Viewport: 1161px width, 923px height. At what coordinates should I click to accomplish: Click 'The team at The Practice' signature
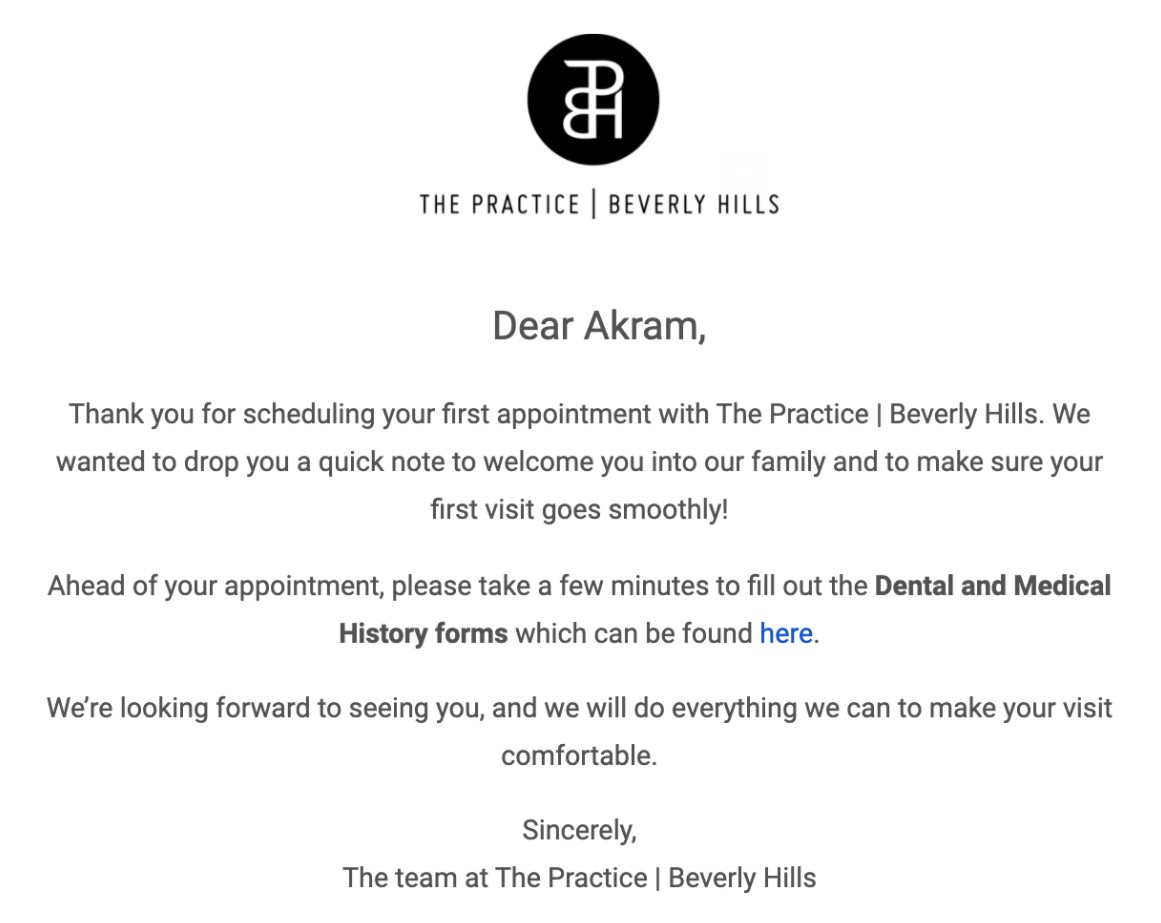(496, 877)
